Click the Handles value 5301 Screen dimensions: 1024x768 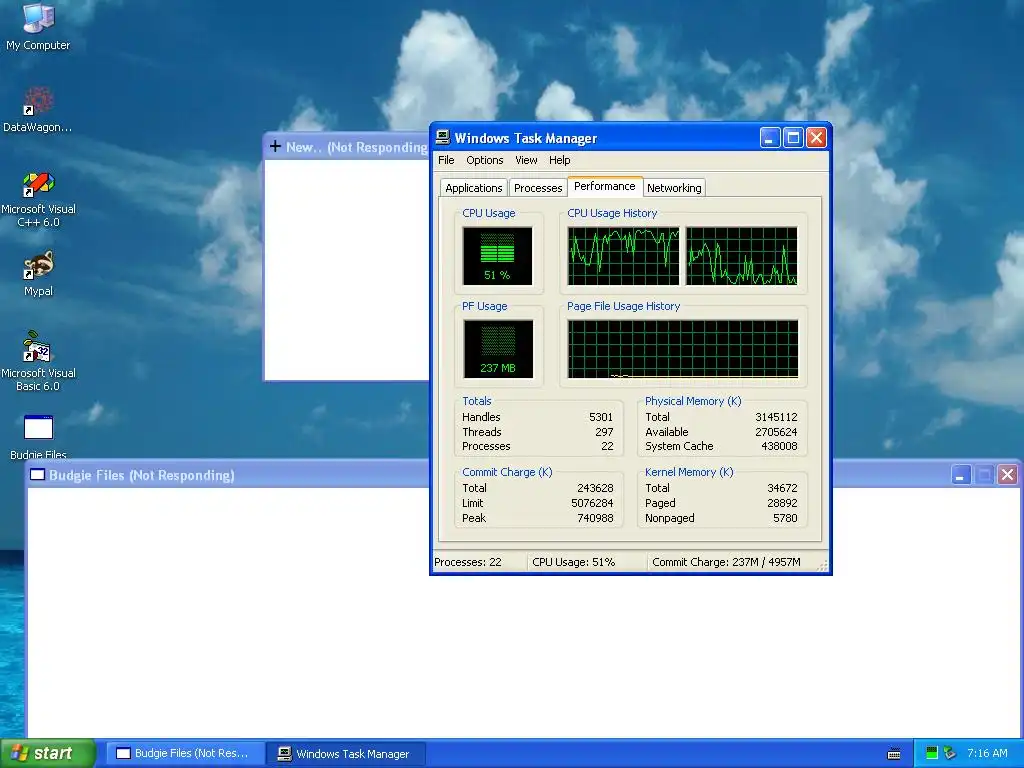pos(601,417)
